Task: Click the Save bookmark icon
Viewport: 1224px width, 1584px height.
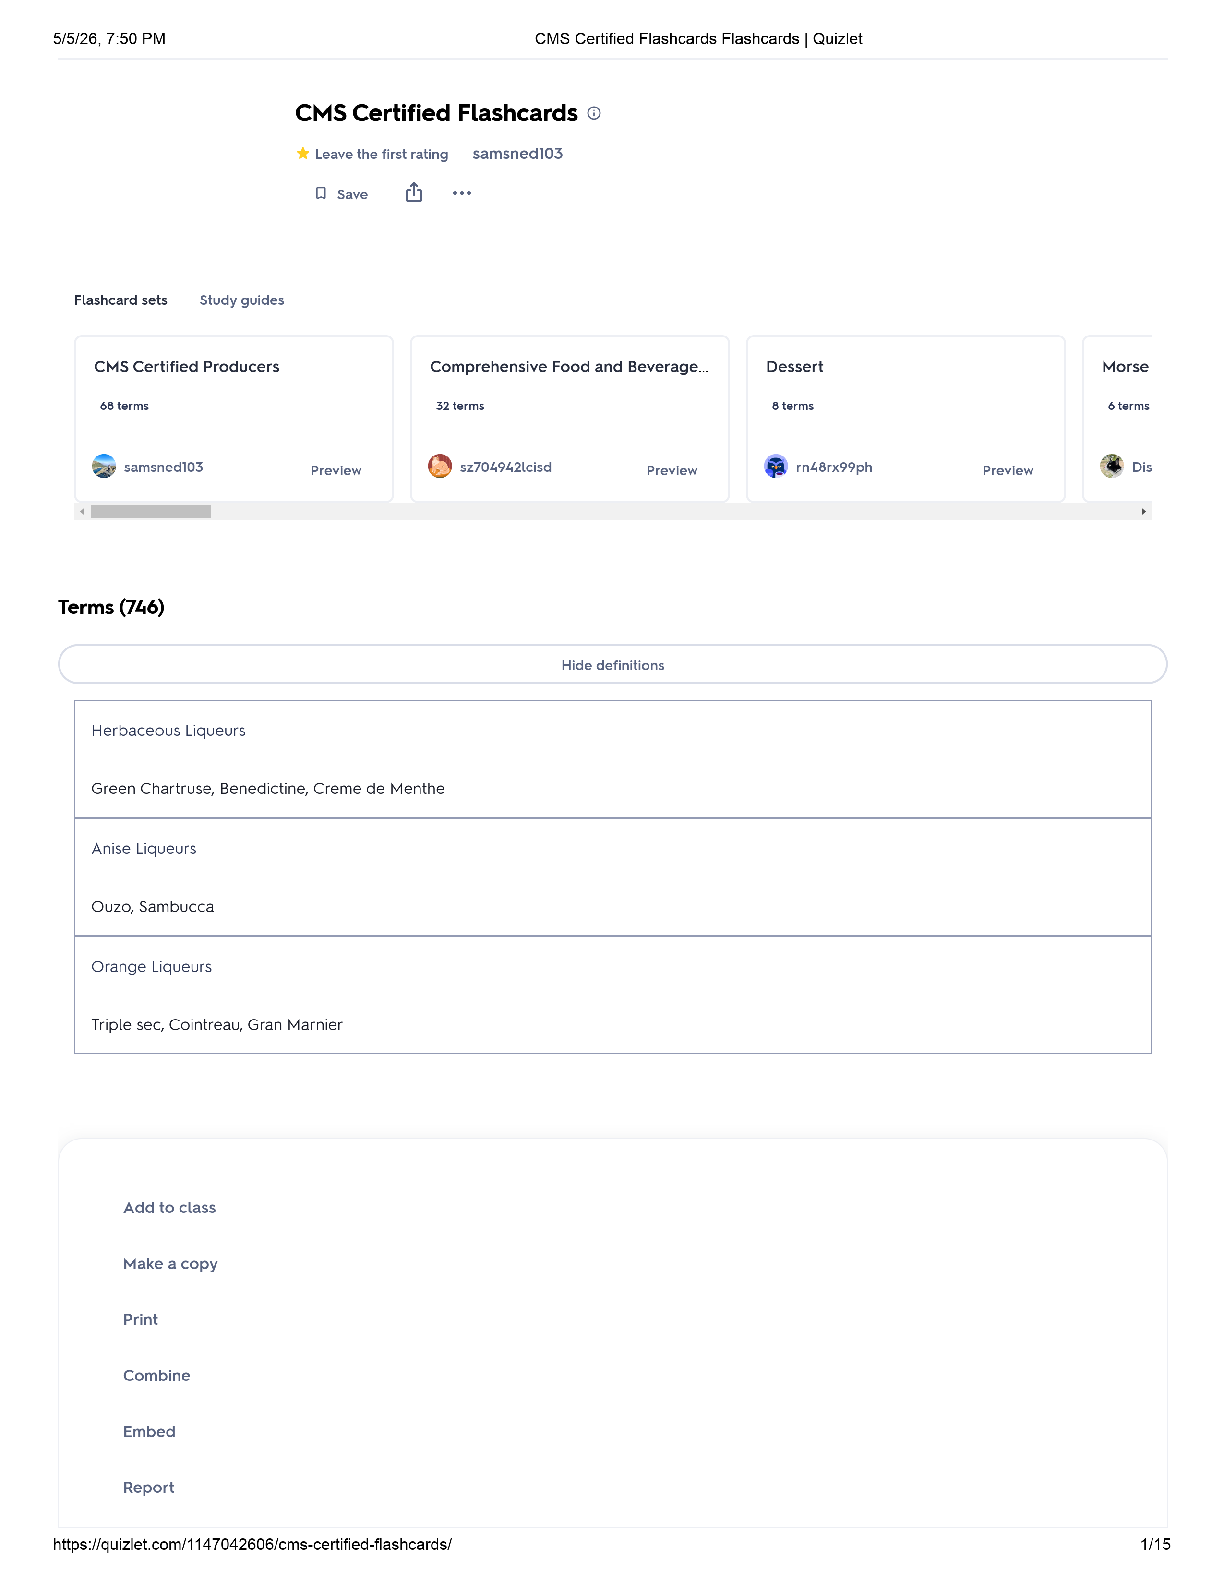Action: click(321, 193)
